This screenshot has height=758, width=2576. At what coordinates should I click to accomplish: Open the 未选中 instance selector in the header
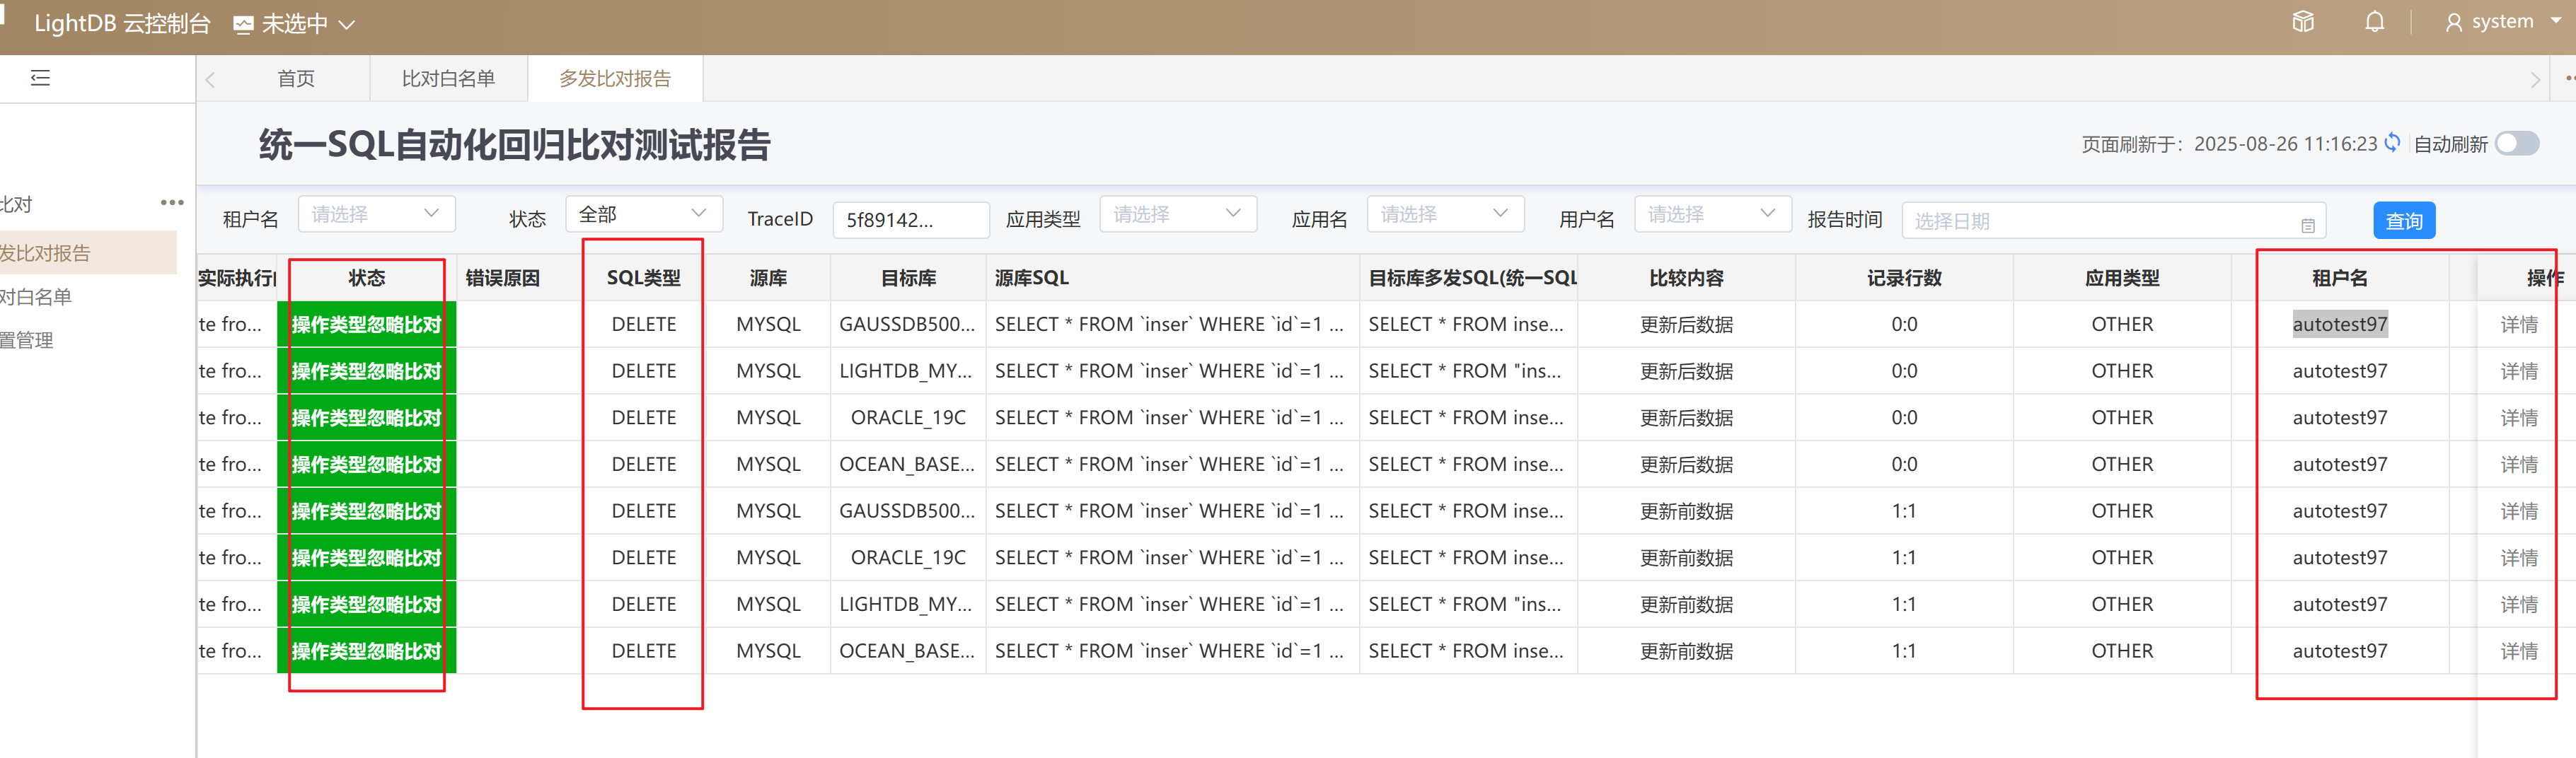(x=294, y=24)
